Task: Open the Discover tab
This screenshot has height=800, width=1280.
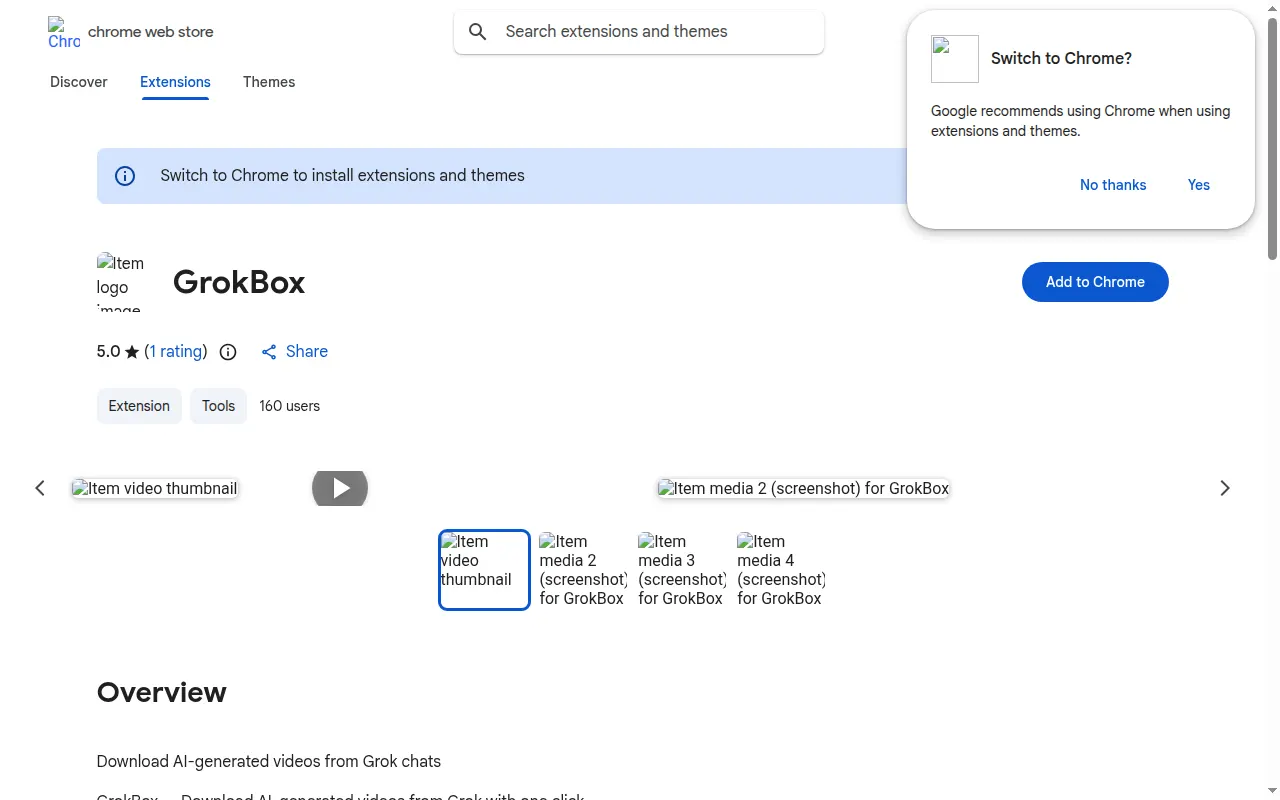Action: [x=79, y=82]
